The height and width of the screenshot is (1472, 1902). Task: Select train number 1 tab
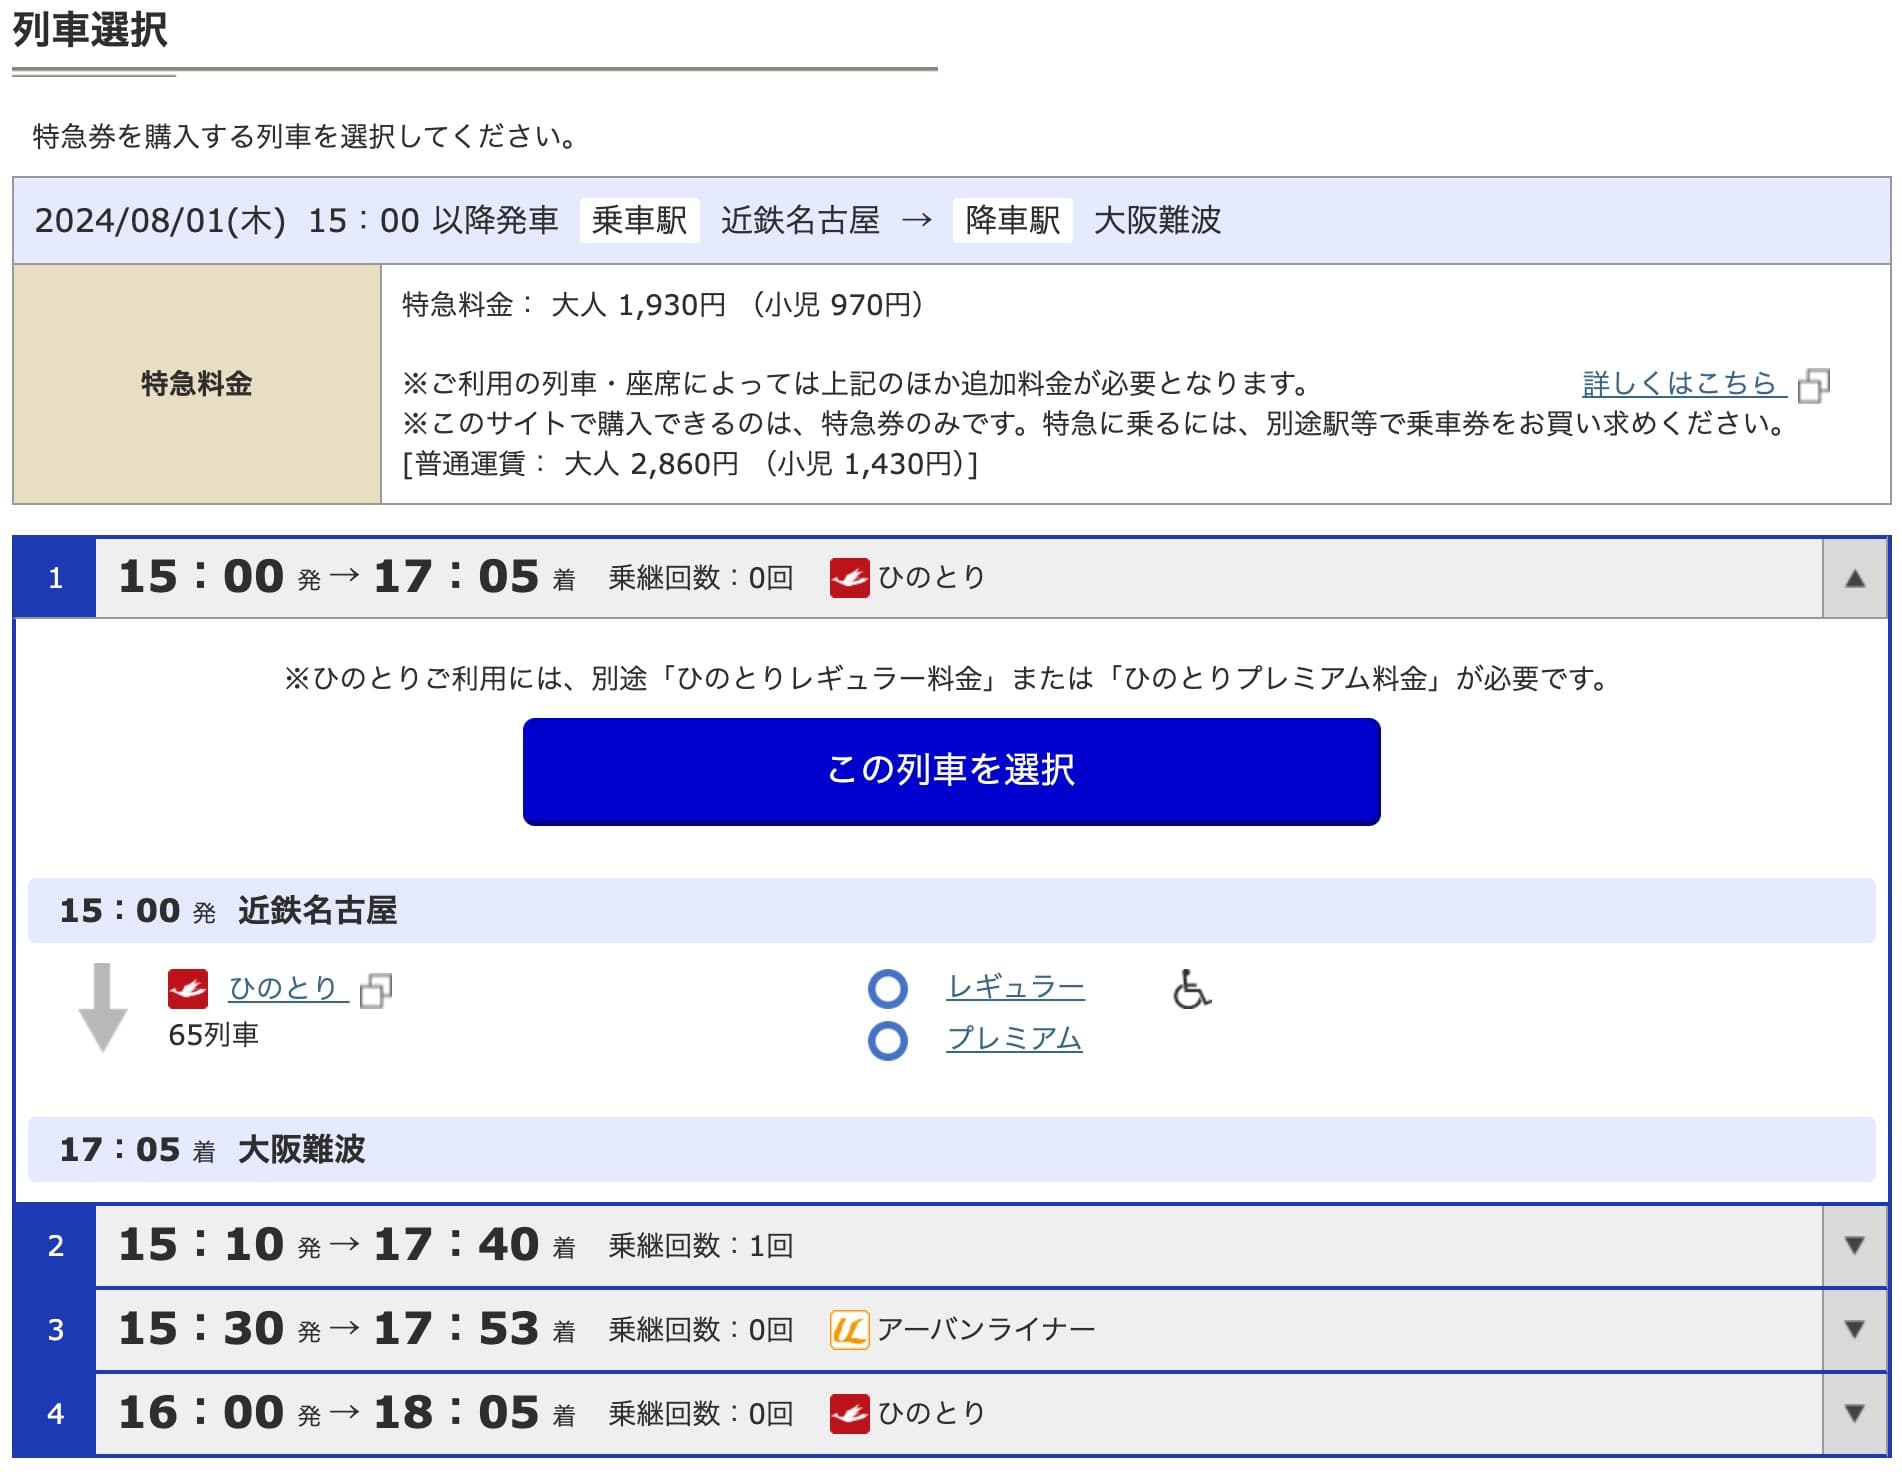[55, 578]
